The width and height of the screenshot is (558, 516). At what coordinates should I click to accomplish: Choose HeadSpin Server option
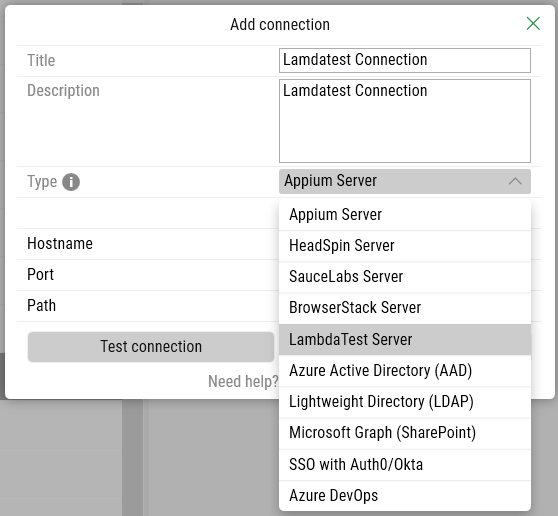[405, 246]
